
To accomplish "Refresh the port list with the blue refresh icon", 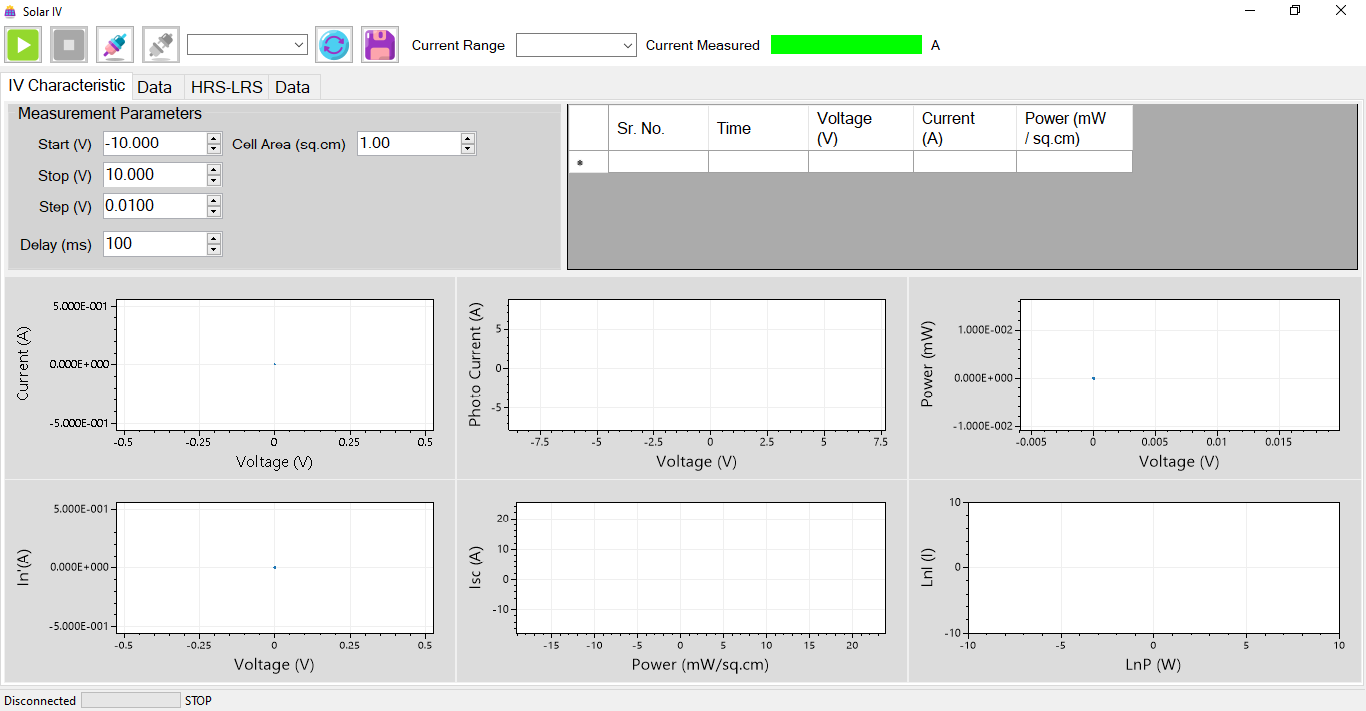I will pos(334,45).
